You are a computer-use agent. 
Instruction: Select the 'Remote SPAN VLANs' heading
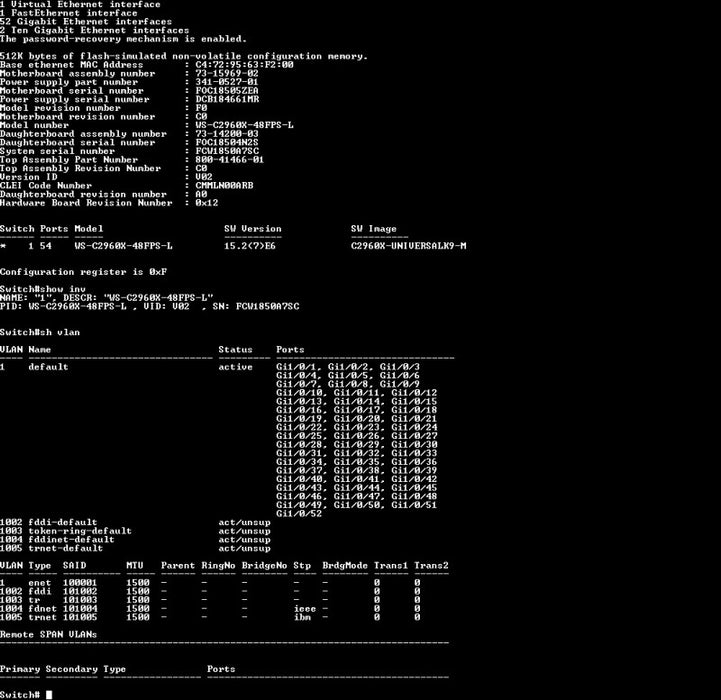tap(48, 635)
